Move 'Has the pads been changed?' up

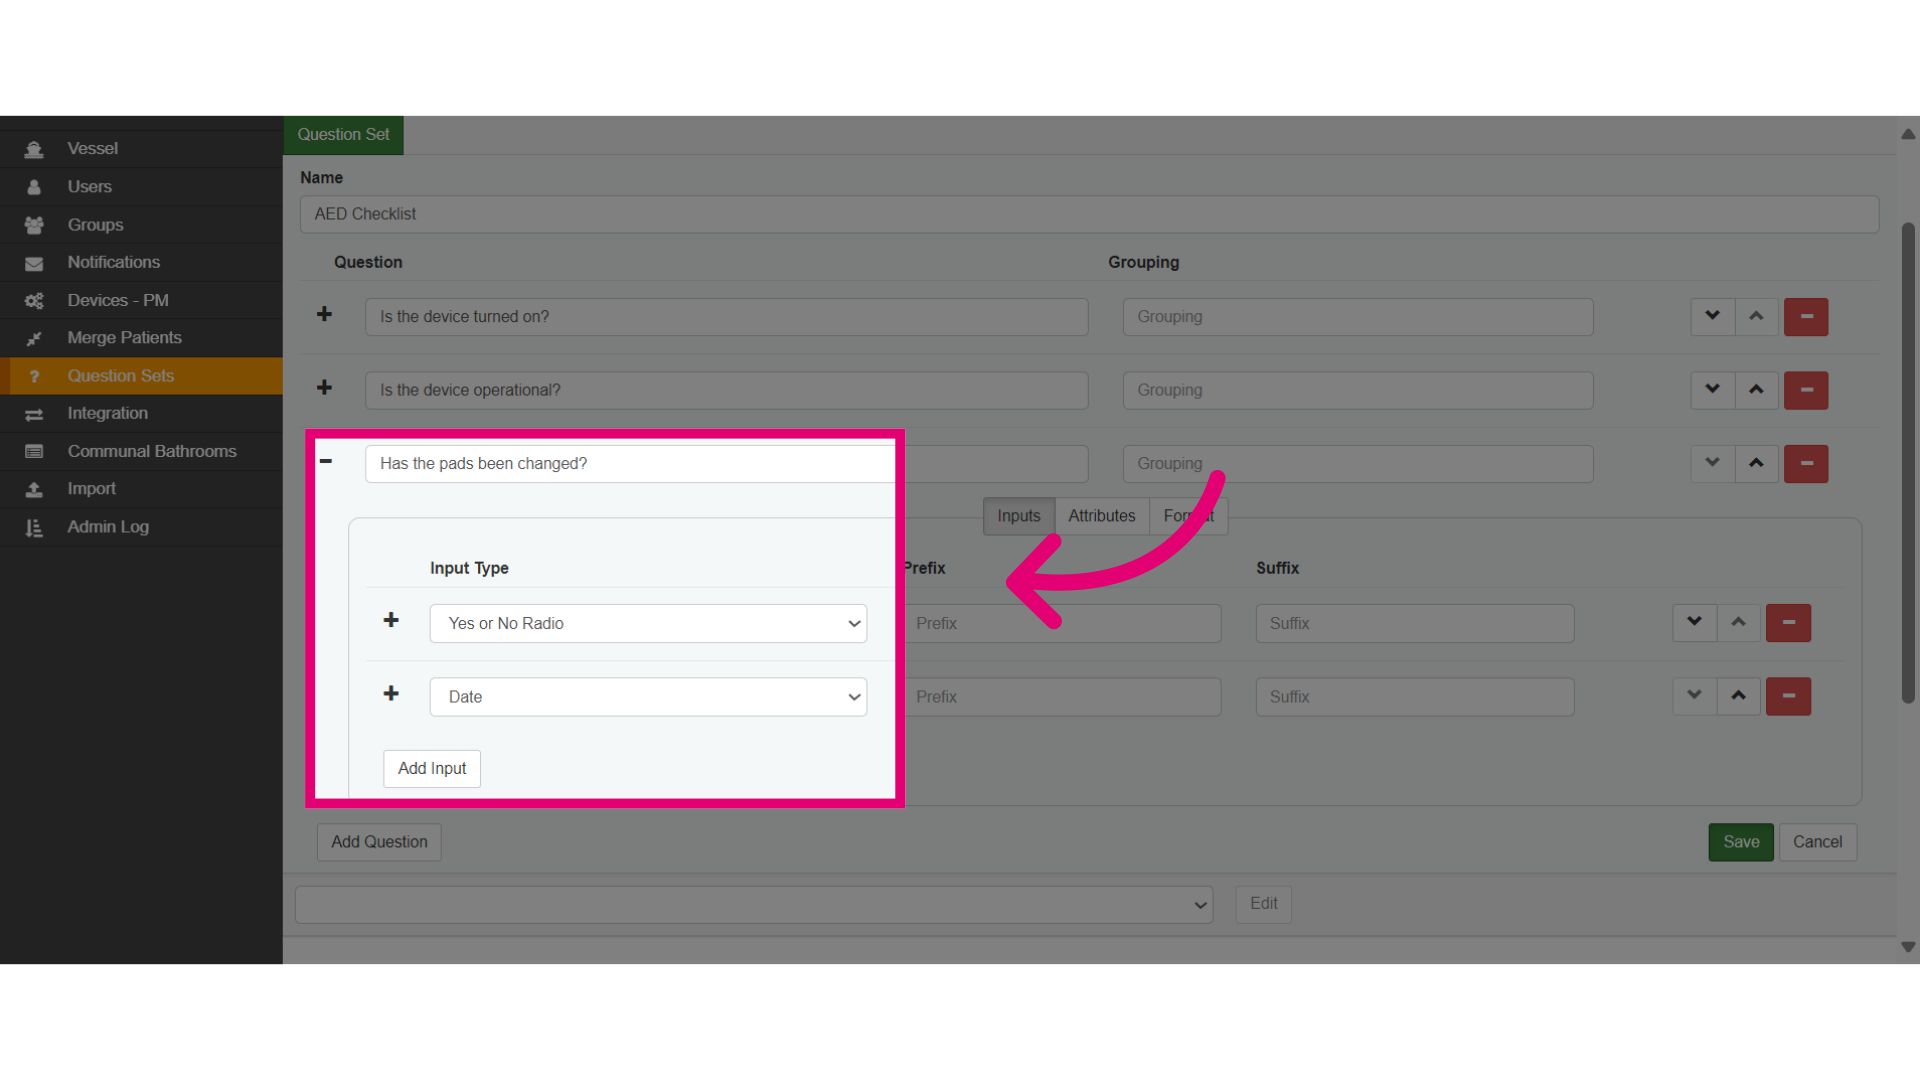pos(1756,463)
